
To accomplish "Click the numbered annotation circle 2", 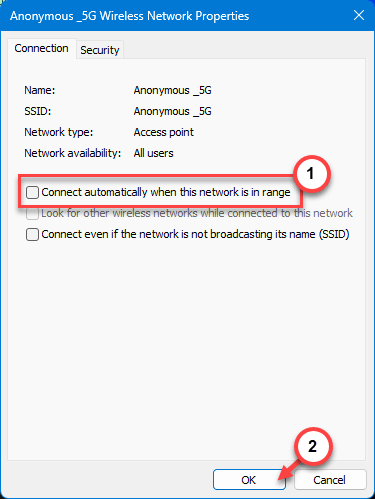I will coord(313,446).
